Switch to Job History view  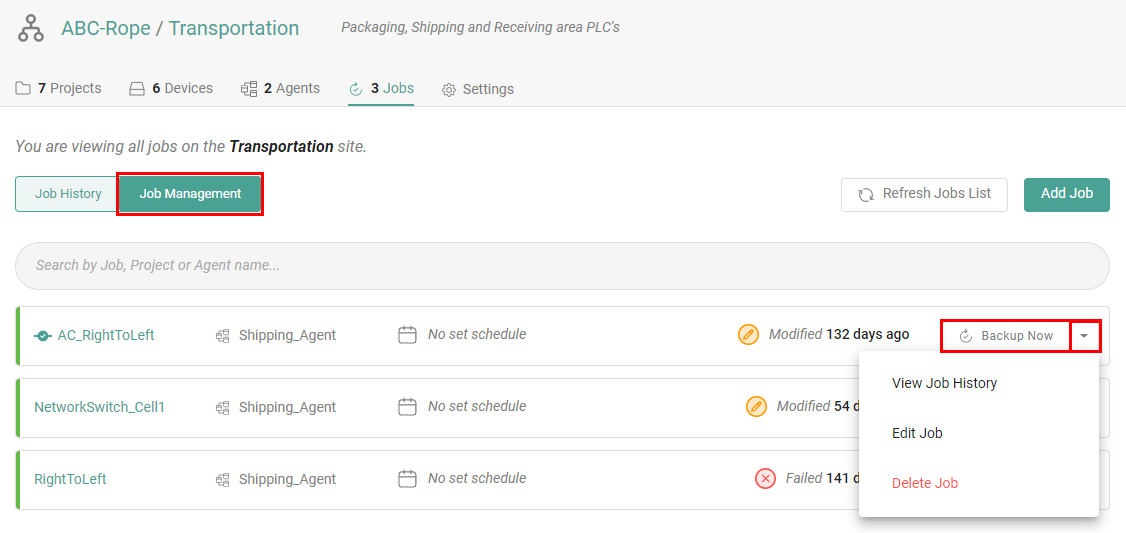tap(68, 194)
